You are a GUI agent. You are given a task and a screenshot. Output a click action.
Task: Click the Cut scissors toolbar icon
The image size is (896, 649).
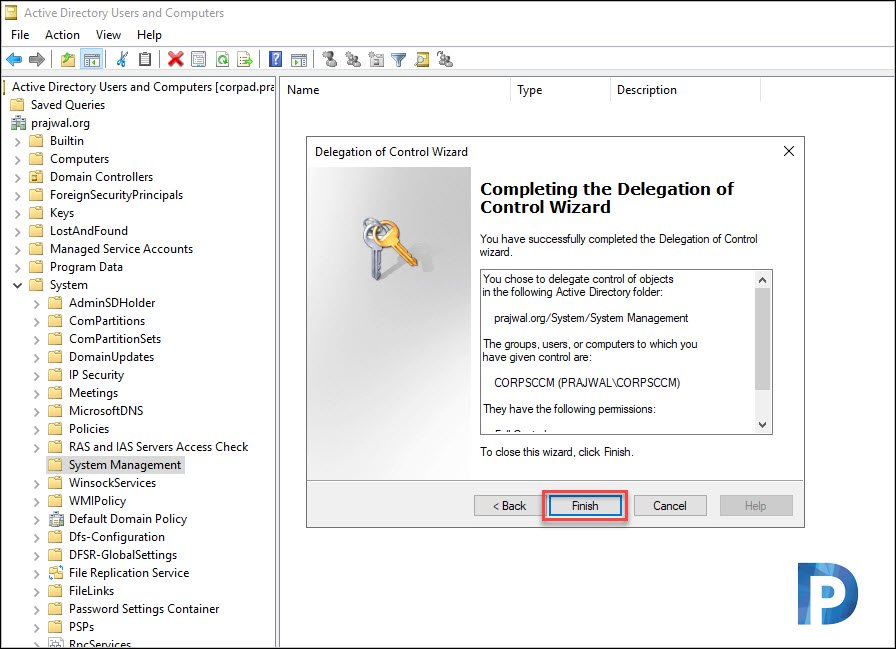122,59
